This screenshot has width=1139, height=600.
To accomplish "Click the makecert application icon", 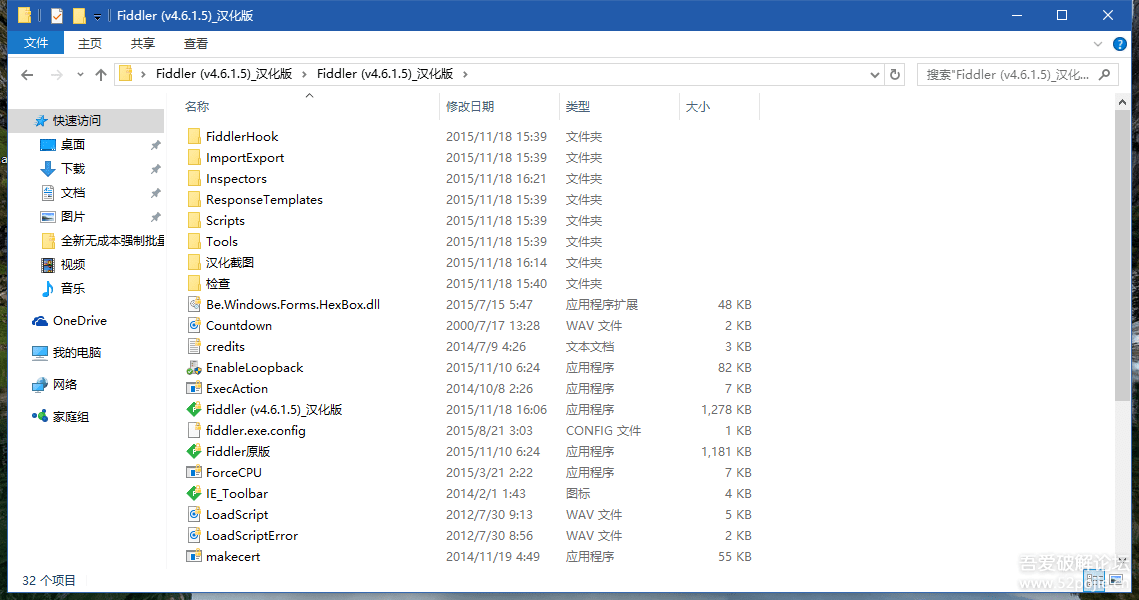I will click(x=193, y=557).
